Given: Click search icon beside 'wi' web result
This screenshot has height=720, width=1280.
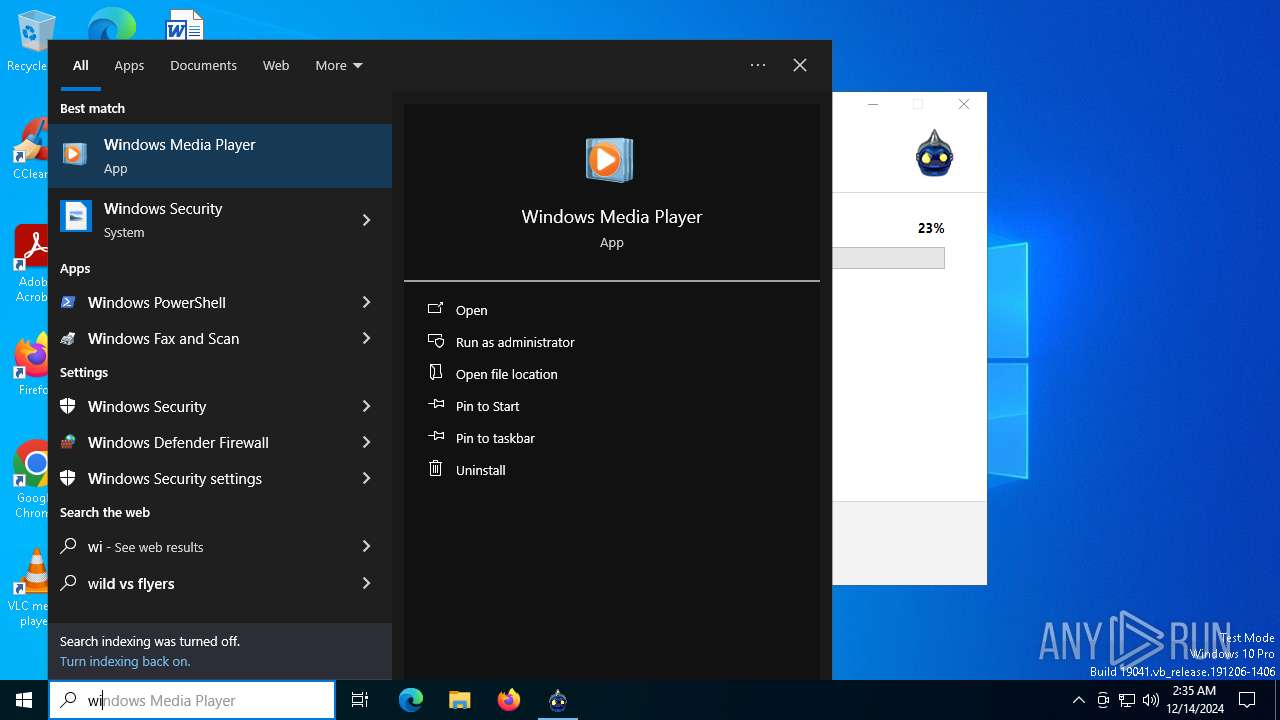Looking at the screenshot, I should [68, 546].
